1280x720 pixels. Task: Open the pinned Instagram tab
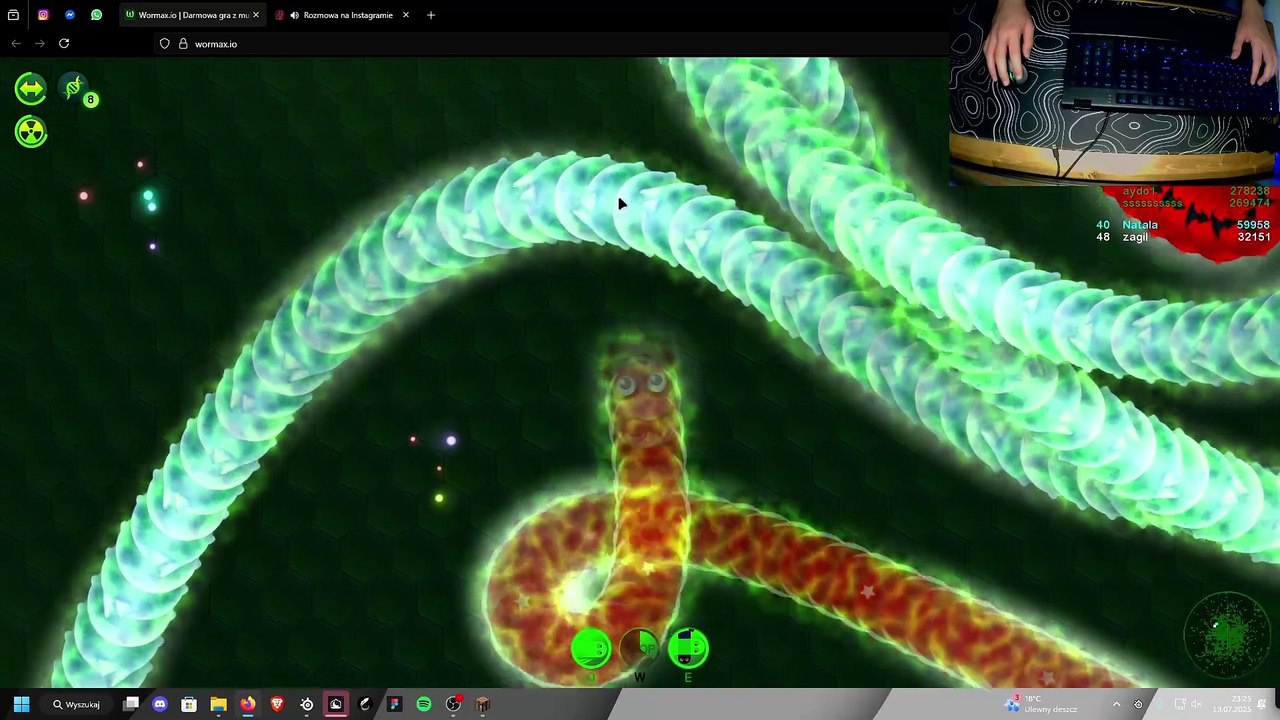click(x=43, y=15)
